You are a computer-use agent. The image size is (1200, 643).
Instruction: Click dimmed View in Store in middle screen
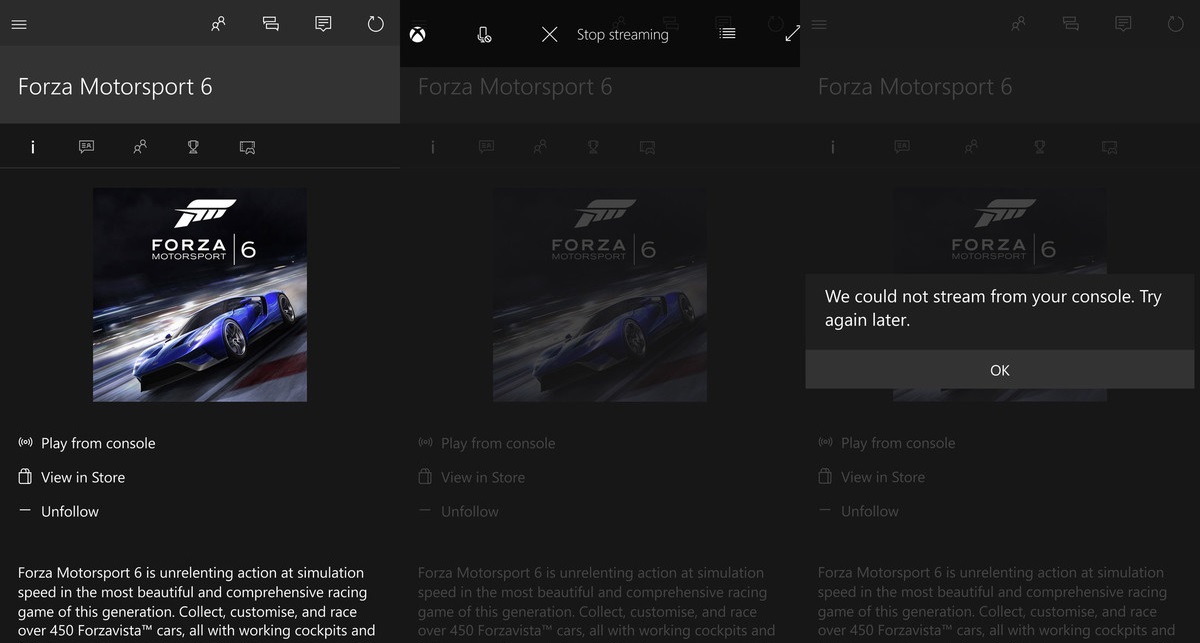pos(472,477)
